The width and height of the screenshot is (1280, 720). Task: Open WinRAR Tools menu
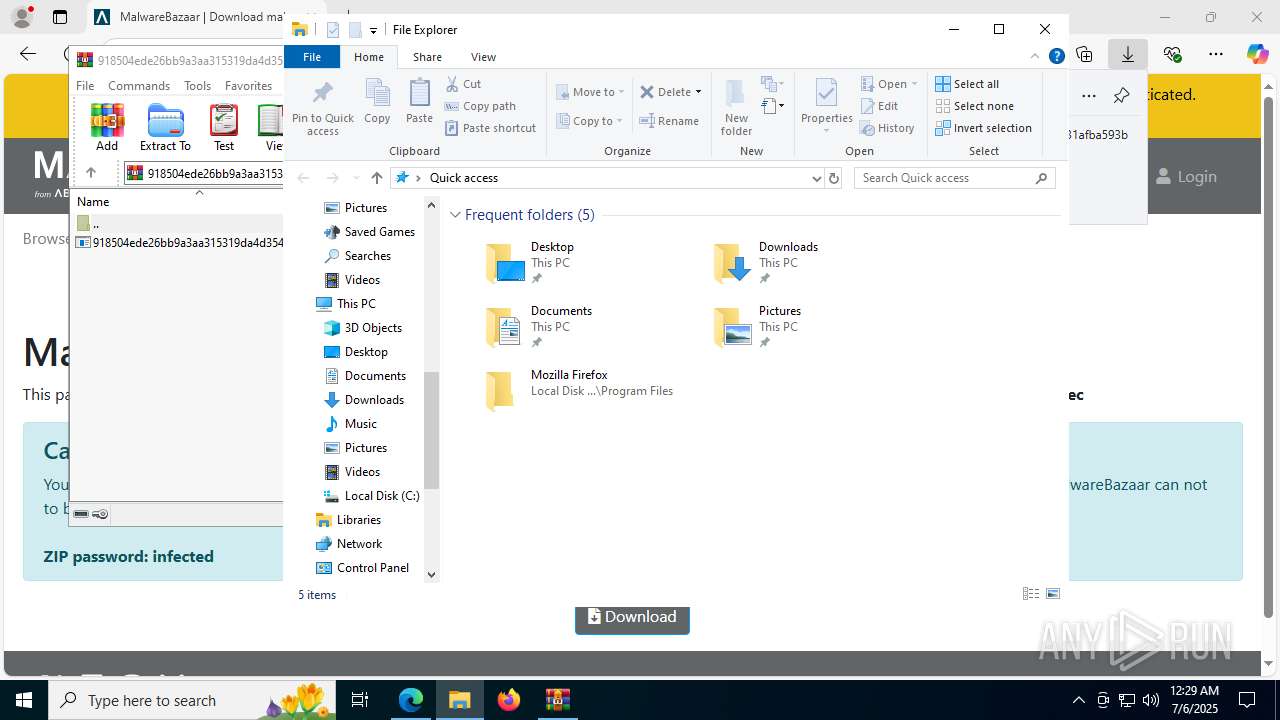coord(197,86)
